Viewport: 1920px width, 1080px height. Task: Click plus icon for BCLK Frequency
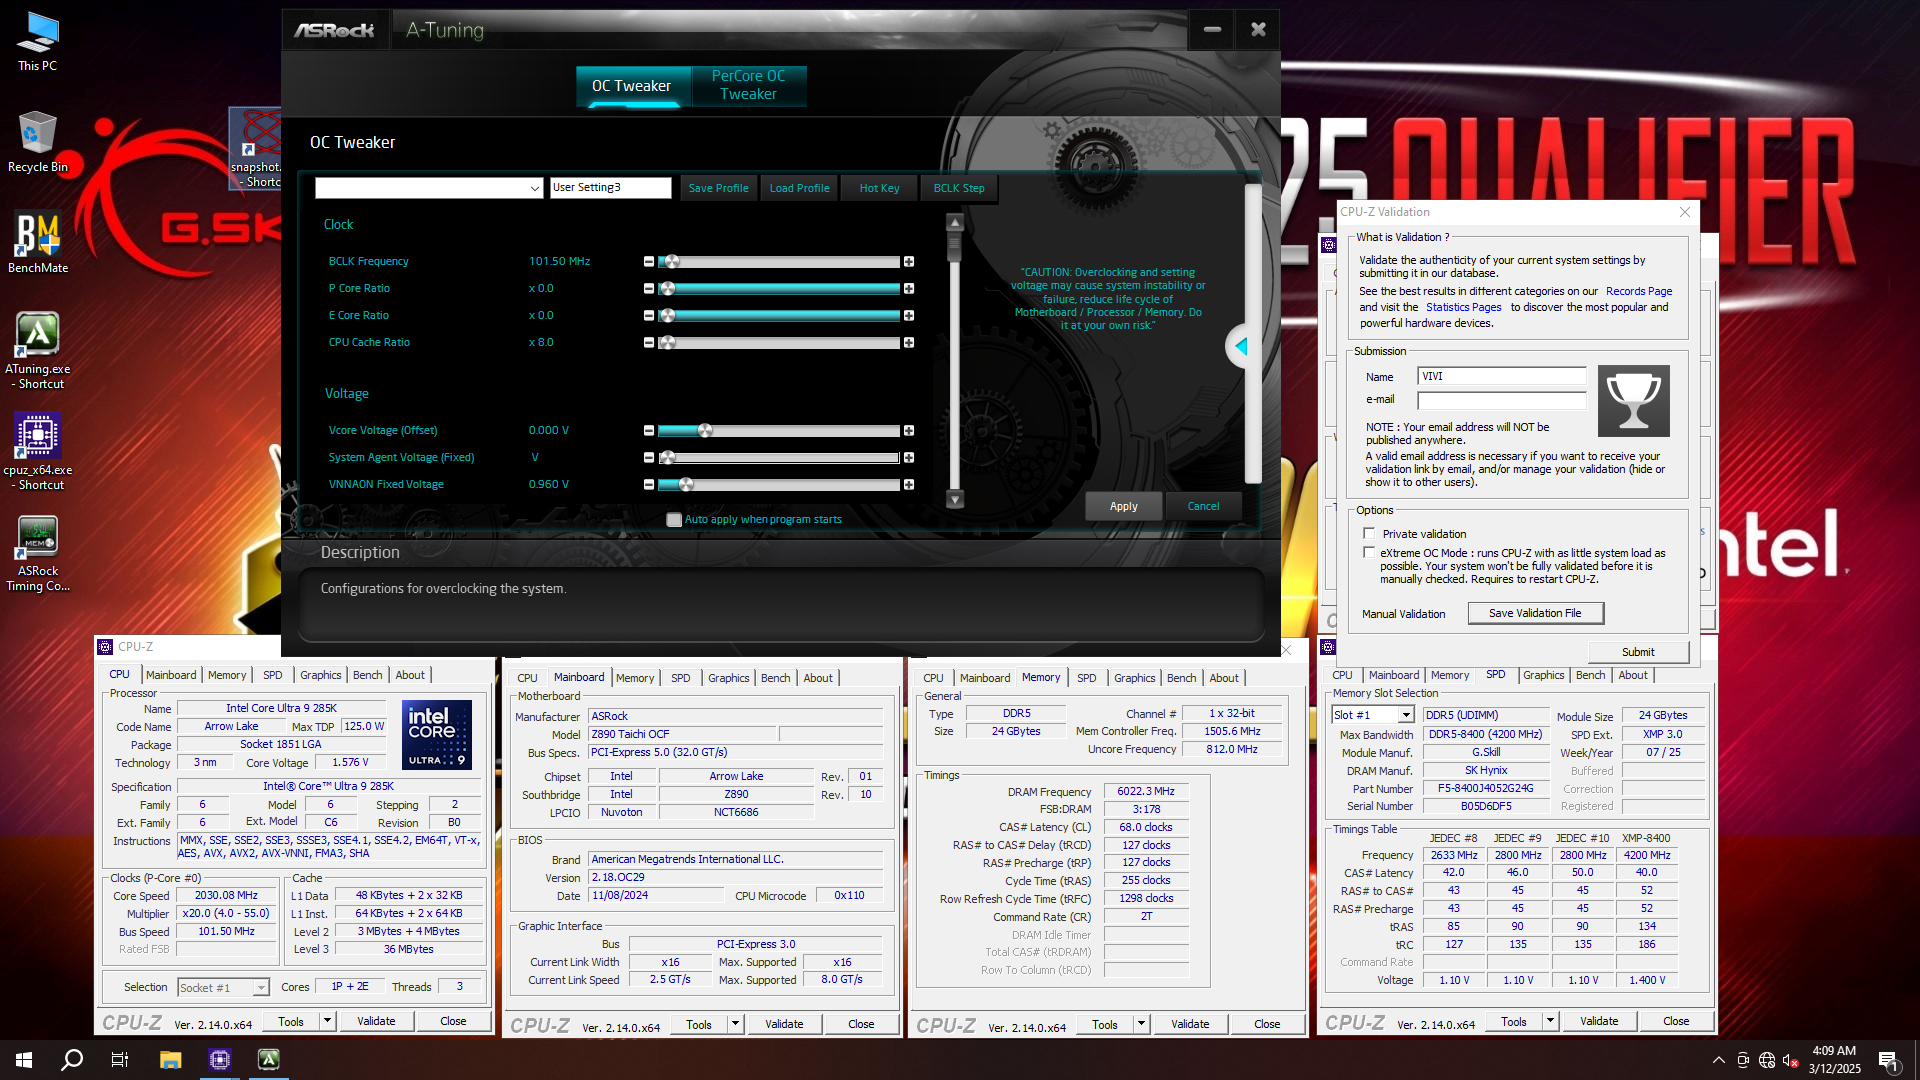(909, 262)
